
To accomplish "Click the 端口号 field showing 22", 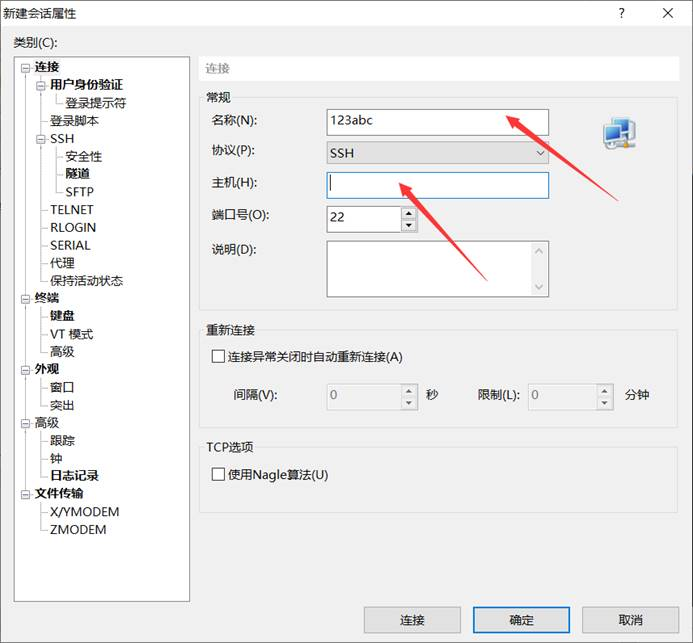I will click(364, 219).
